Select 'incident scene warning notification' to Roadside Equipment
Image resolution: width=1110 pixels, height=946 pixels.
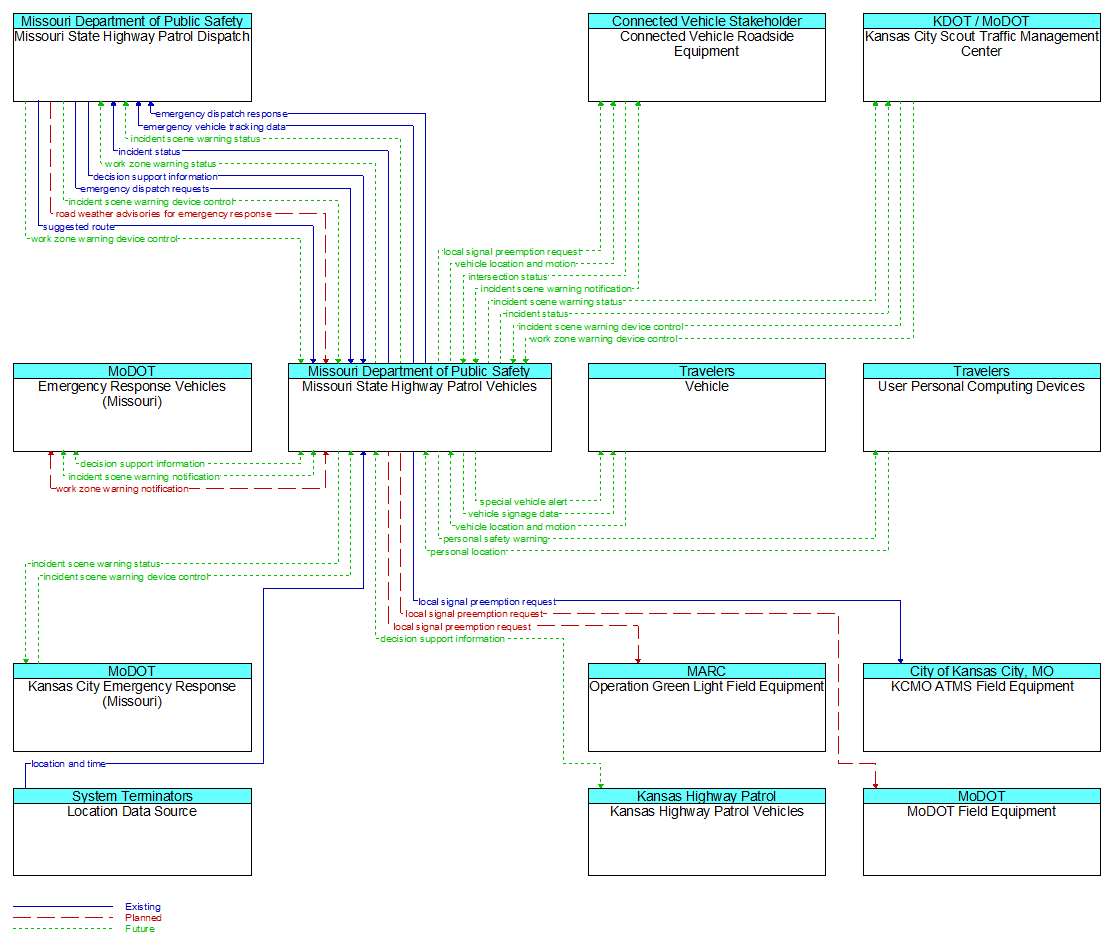[556, 289]
